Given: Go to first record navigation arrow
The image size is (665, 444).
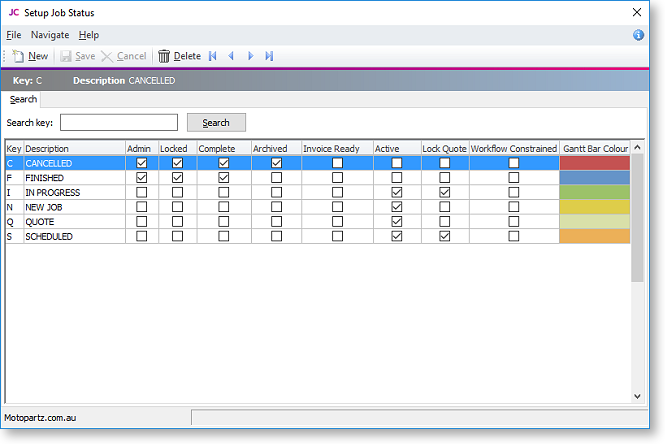Looking at the screenshot, I should tap(212, 56).
